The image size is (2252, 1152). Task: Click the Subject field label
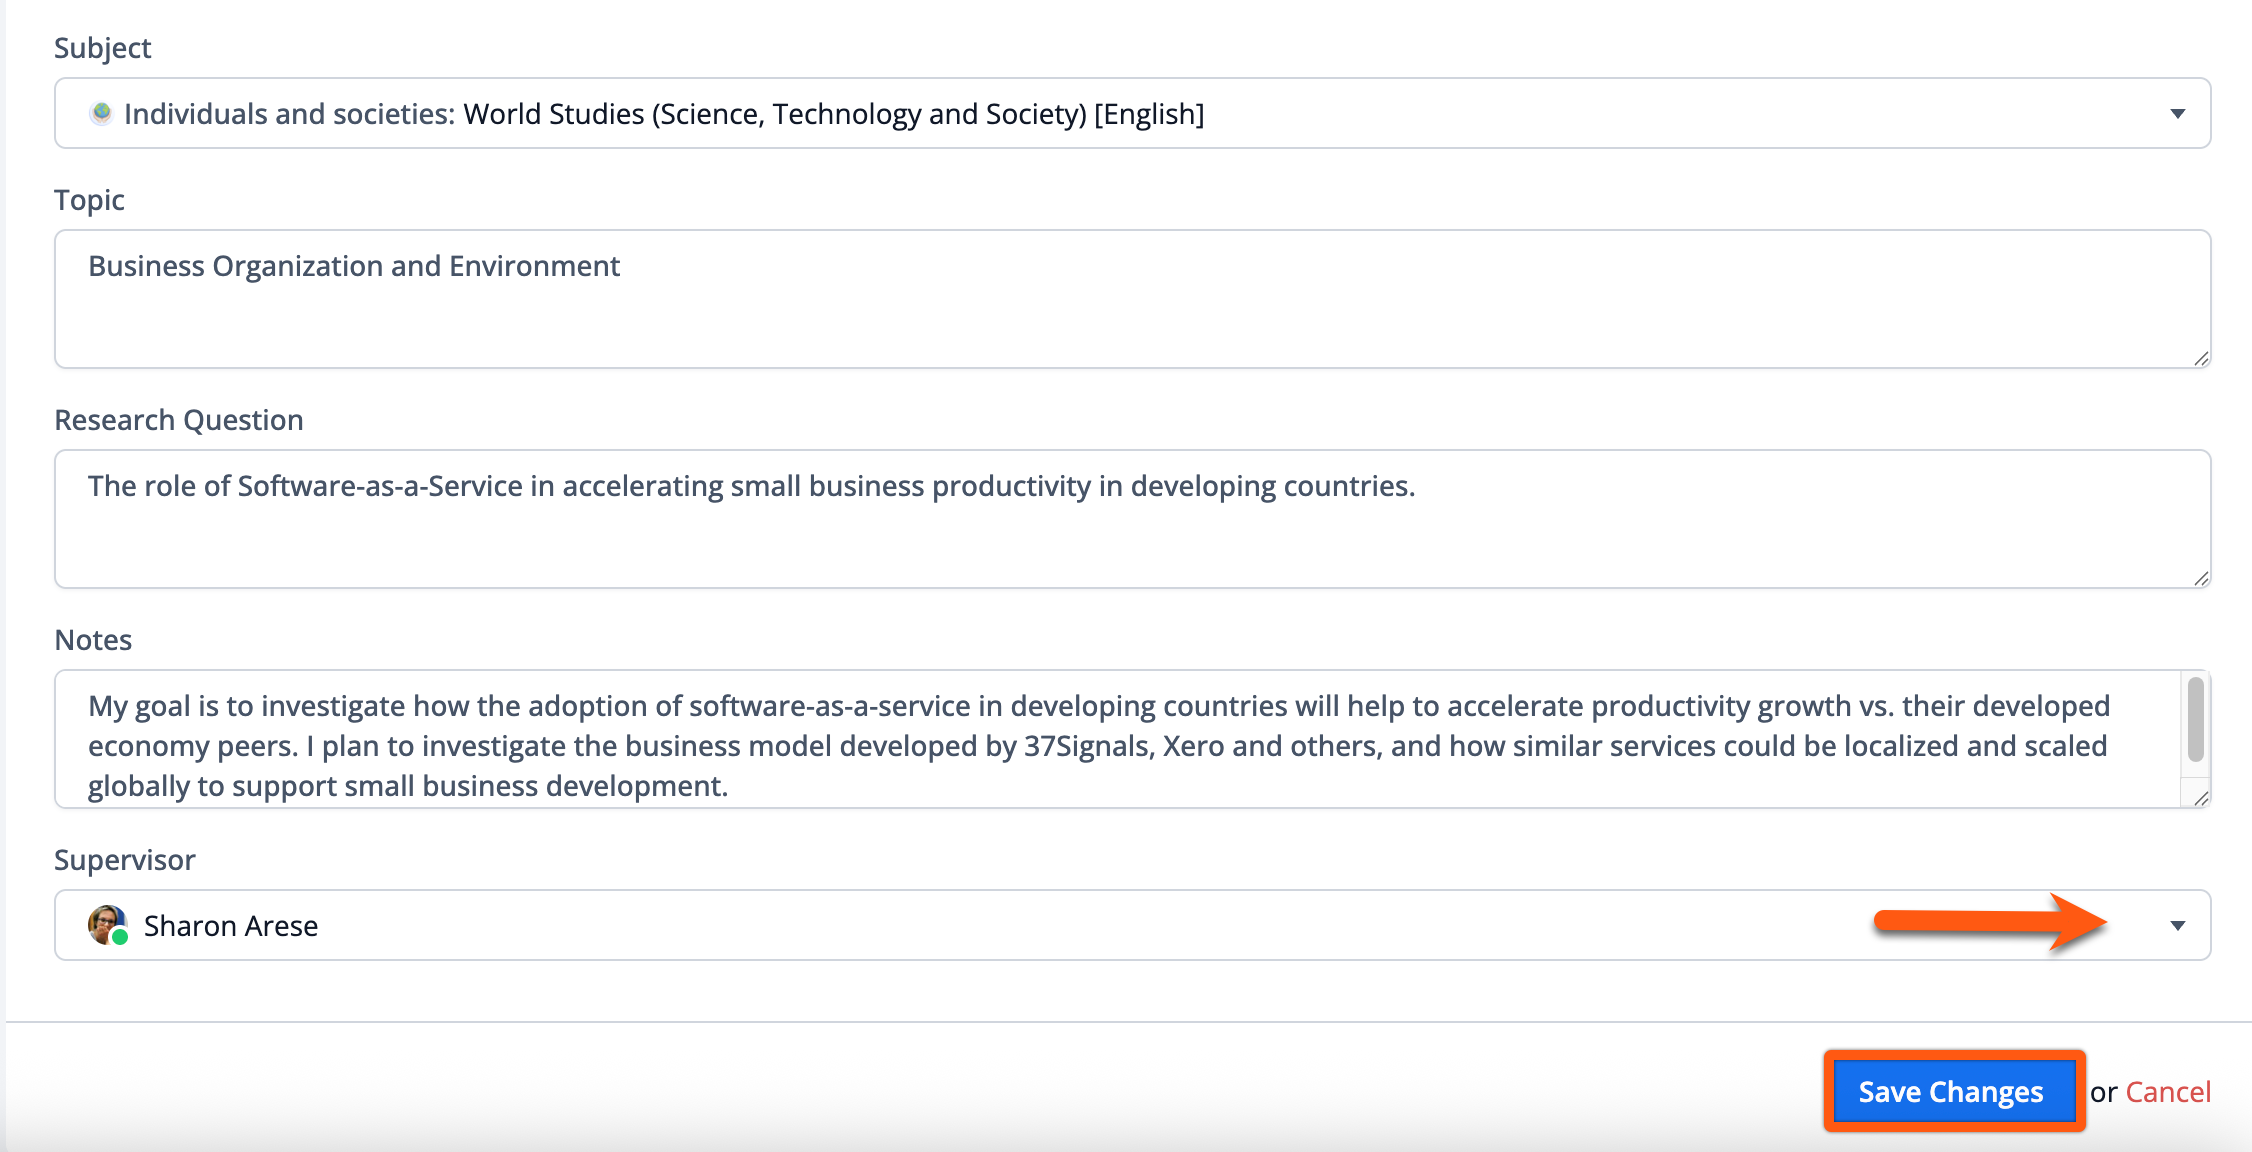tap(103, 48)
